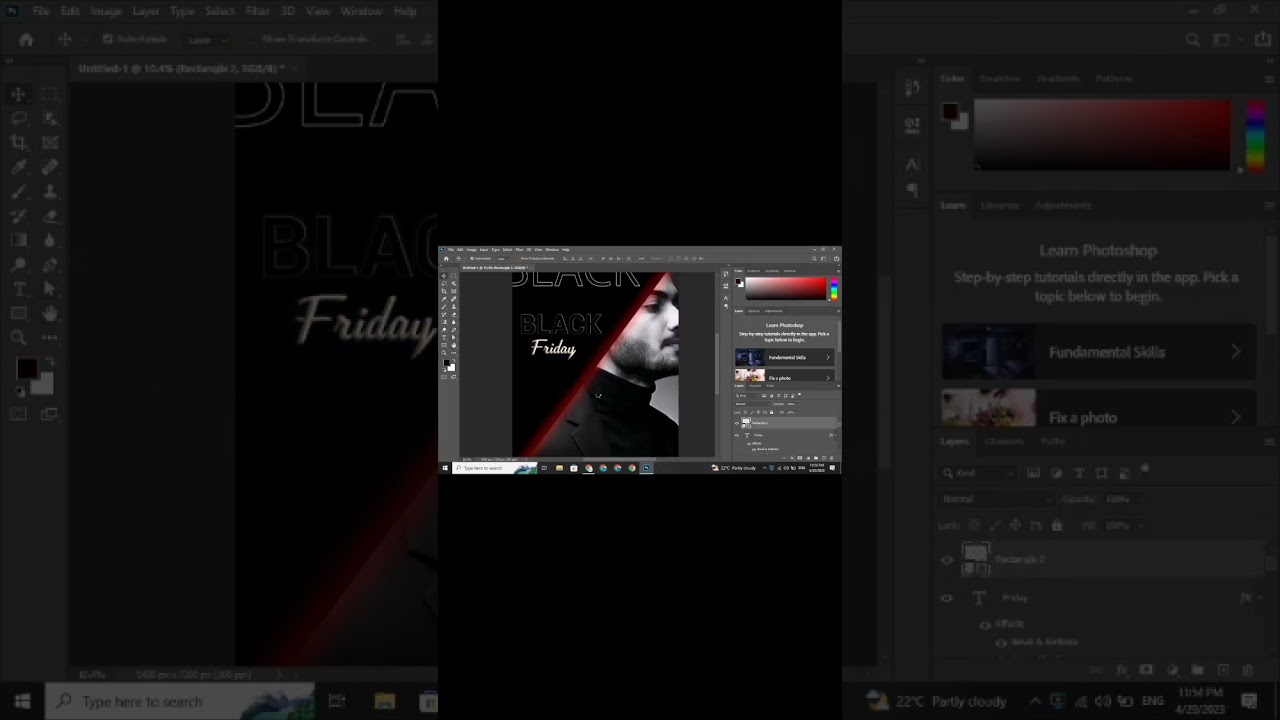Click Create new layer icon in enlarged backdrop Layers
This screenshot has height=720, width=1280.
coord(1222,670)
